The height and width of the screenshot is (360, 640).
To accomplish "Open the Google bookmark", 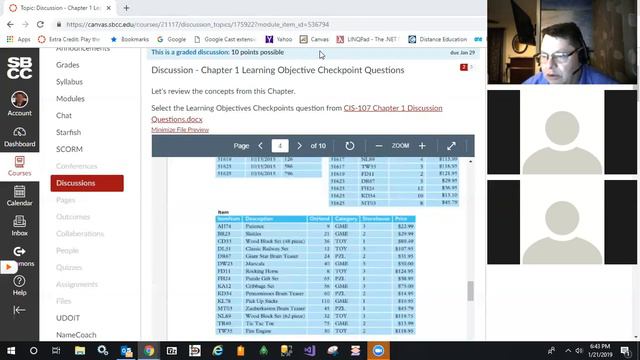I will [172, 39].
